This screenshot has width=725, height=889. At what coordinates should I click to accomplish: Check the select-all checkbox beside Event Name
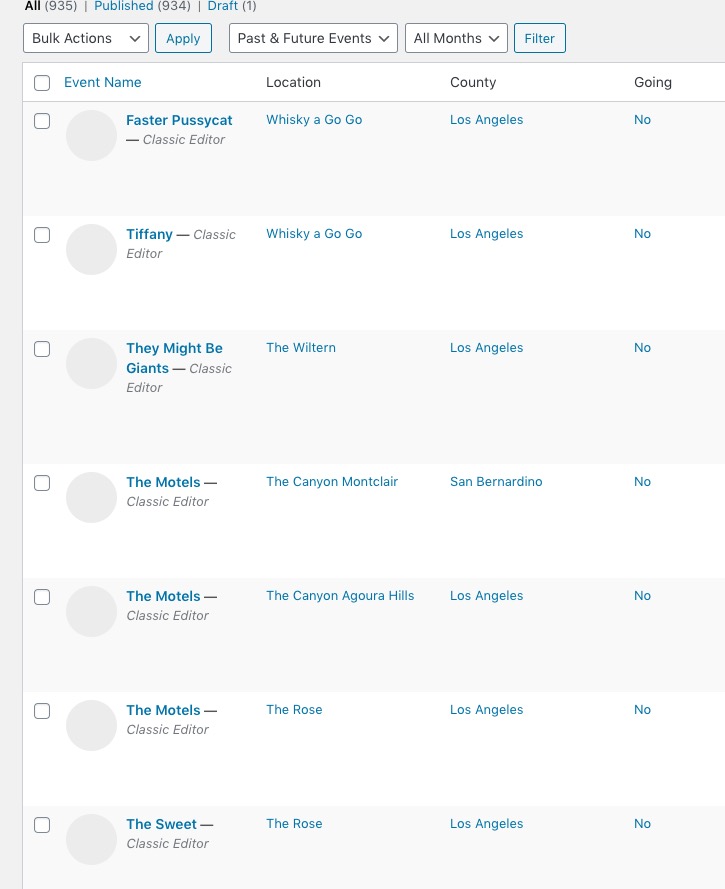[42, 83]
